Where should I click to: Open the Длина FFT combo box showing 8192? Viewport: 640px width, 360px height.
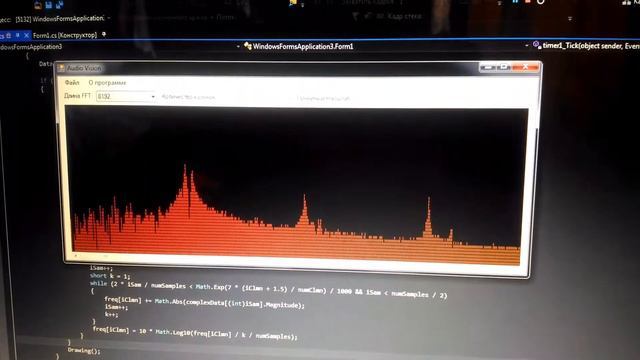tap(126, 96)
